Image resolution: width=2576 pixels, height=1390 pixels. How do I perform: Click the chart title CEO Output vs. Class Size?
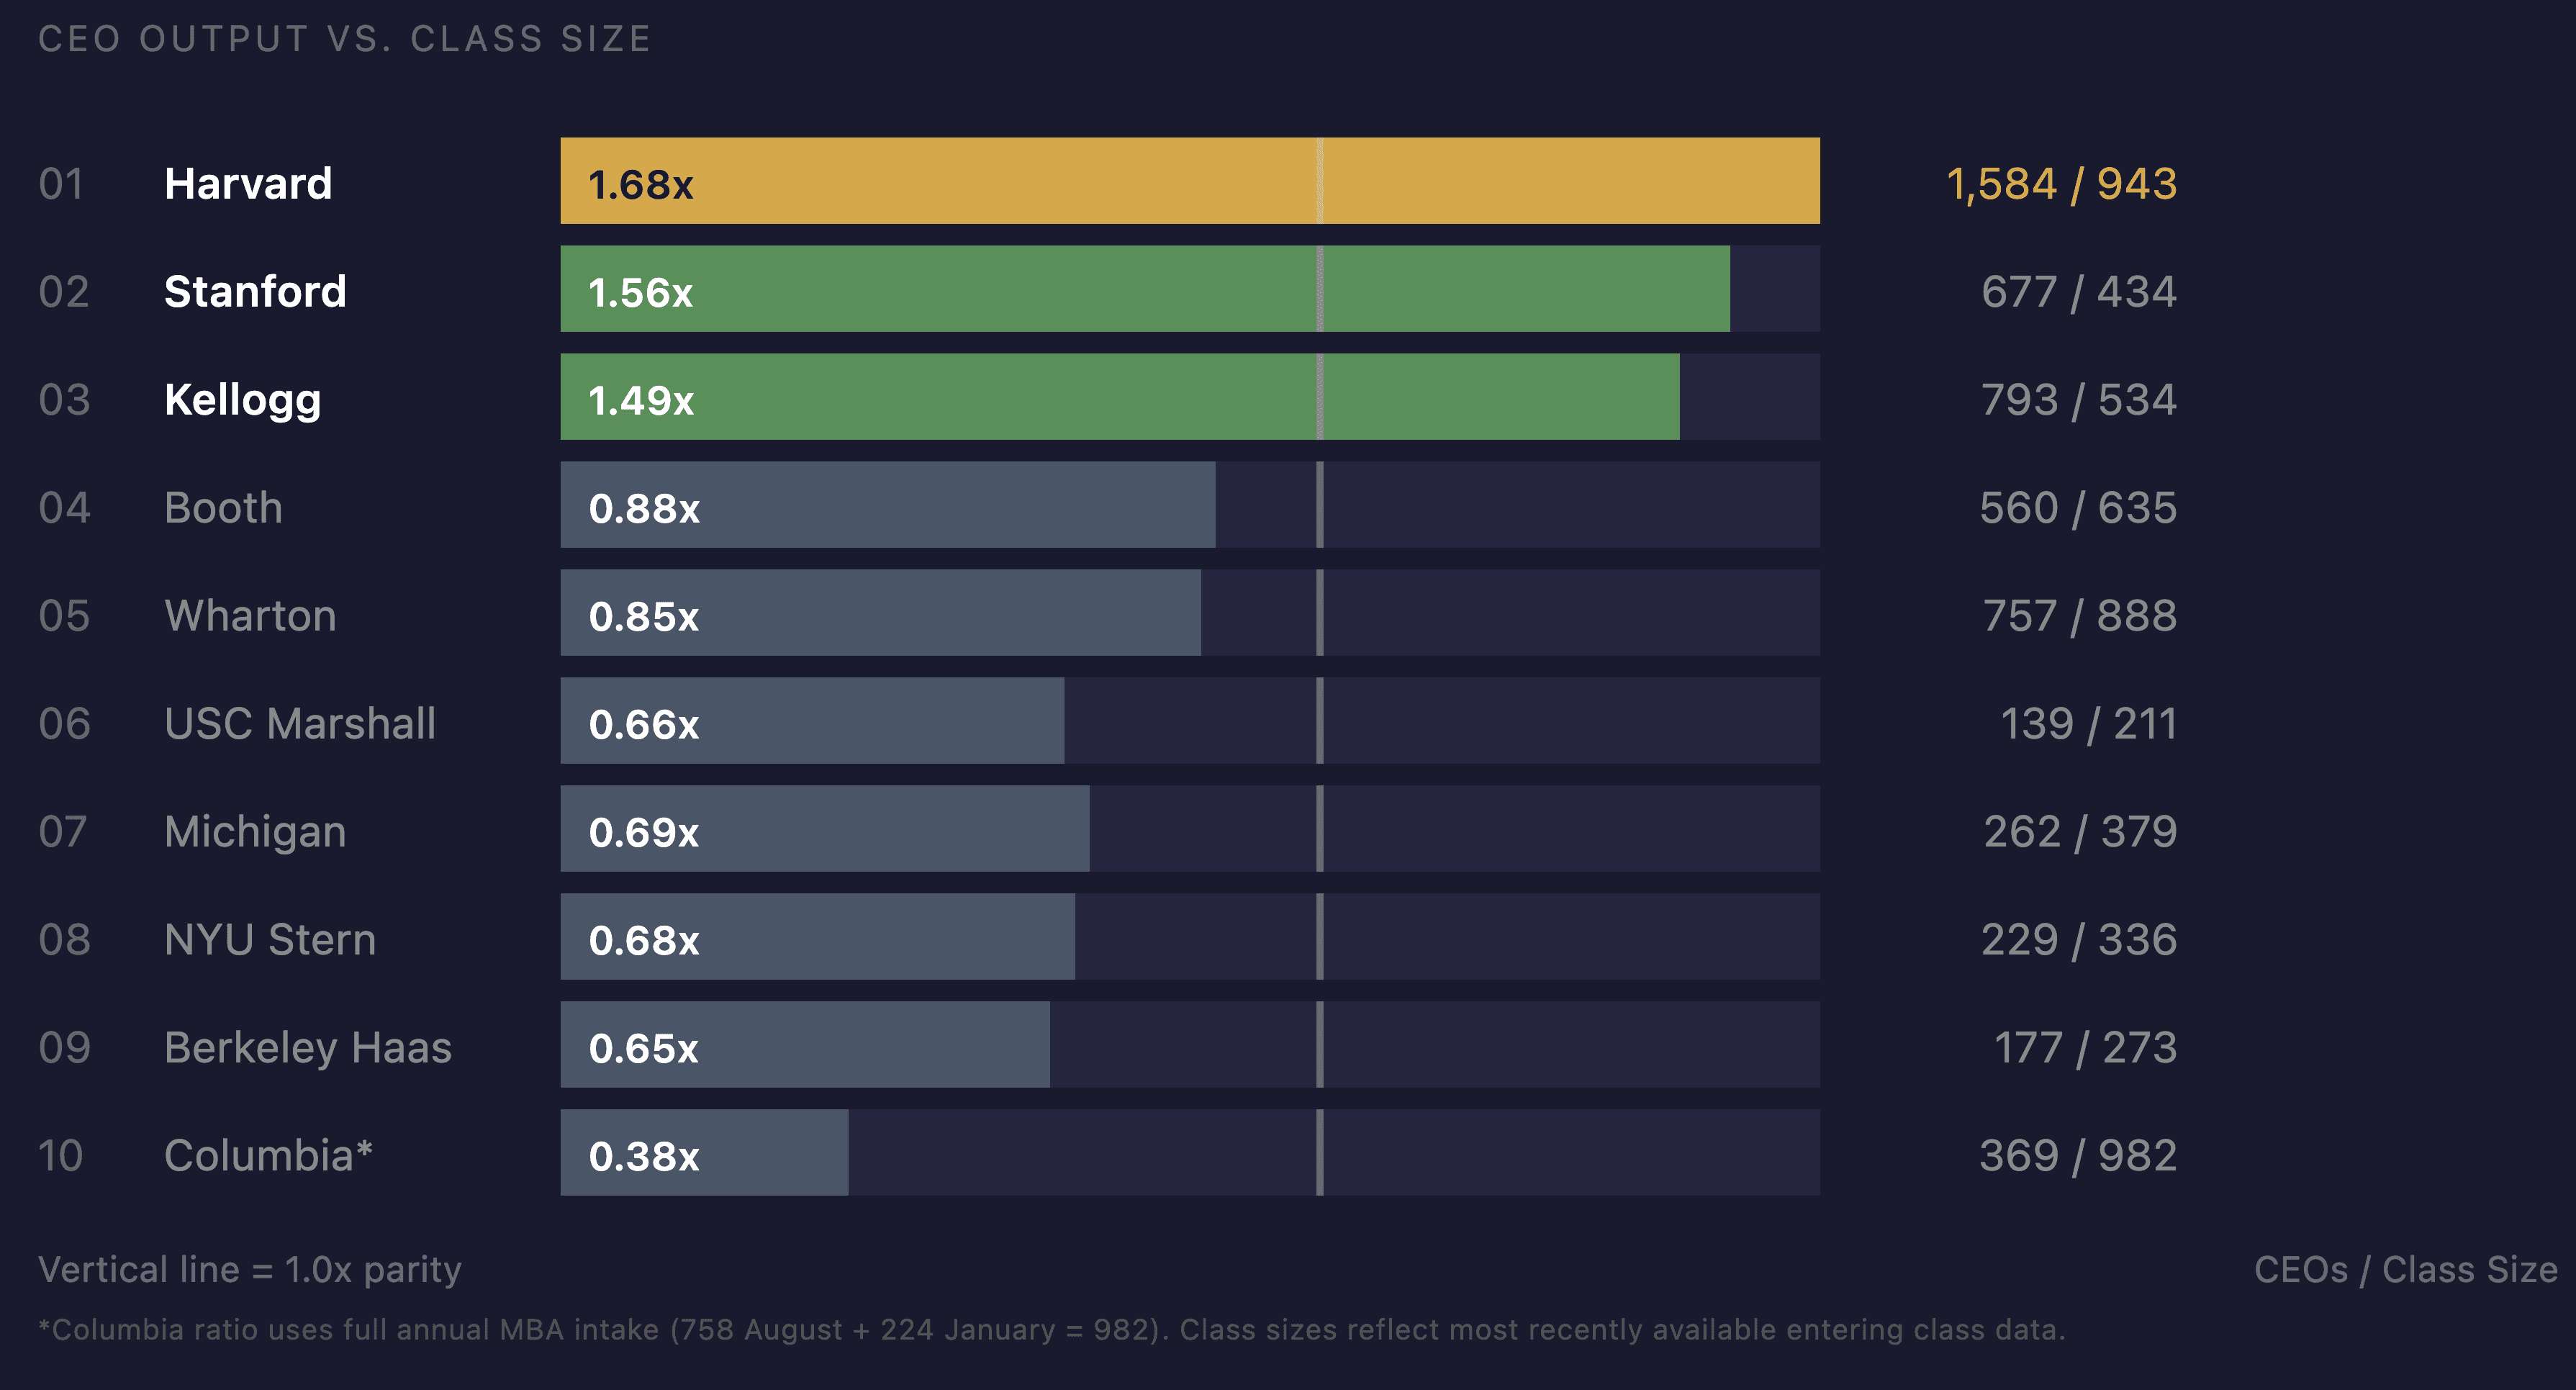coord(345,39)
